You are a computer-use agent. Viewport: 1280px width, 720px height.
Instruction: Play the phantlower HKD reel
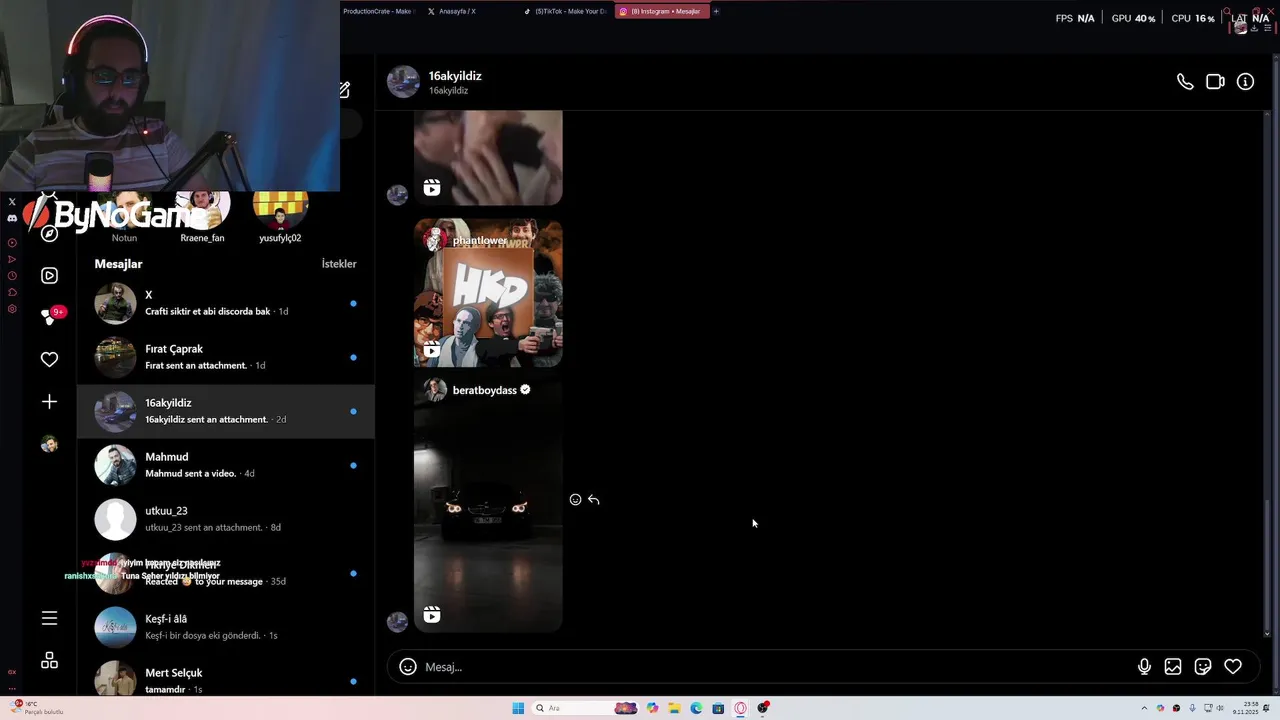[x=488, y=293]
